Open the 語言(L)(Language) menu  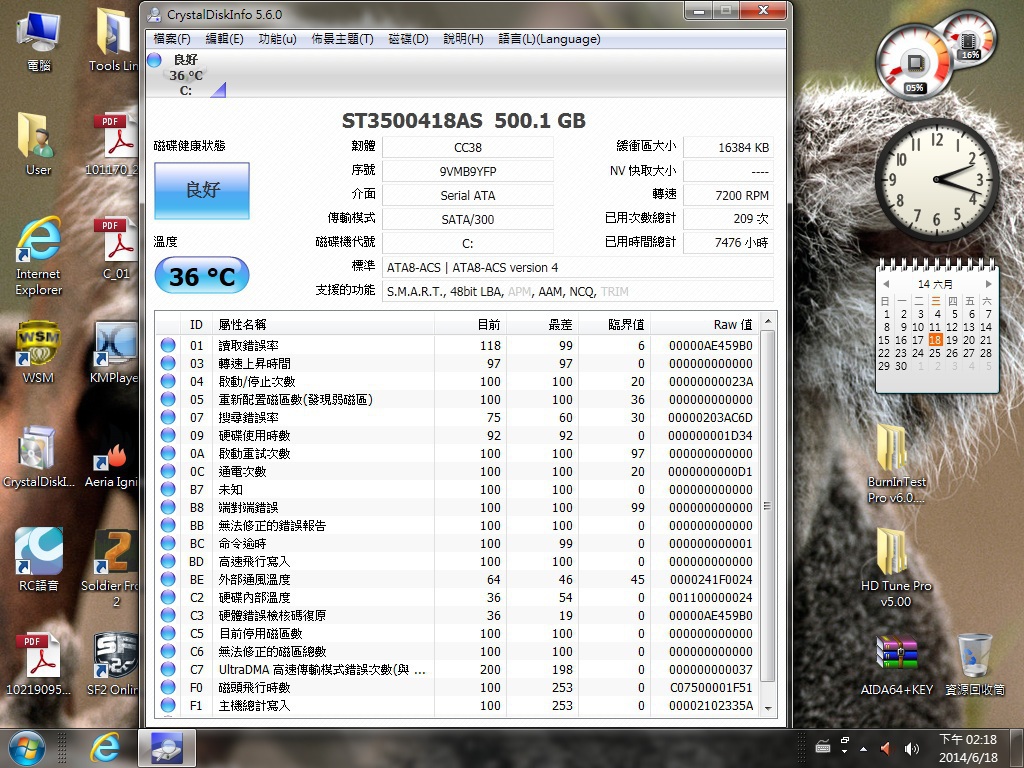click(x=549, y=39)
